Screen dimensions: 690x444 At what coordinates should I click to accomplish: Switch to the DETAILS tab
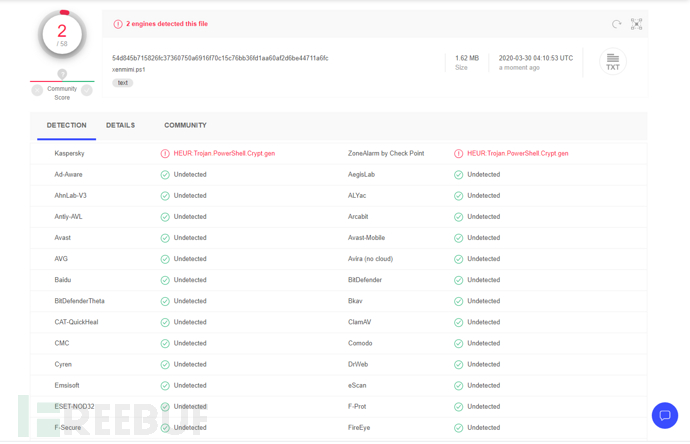(120, 126)
